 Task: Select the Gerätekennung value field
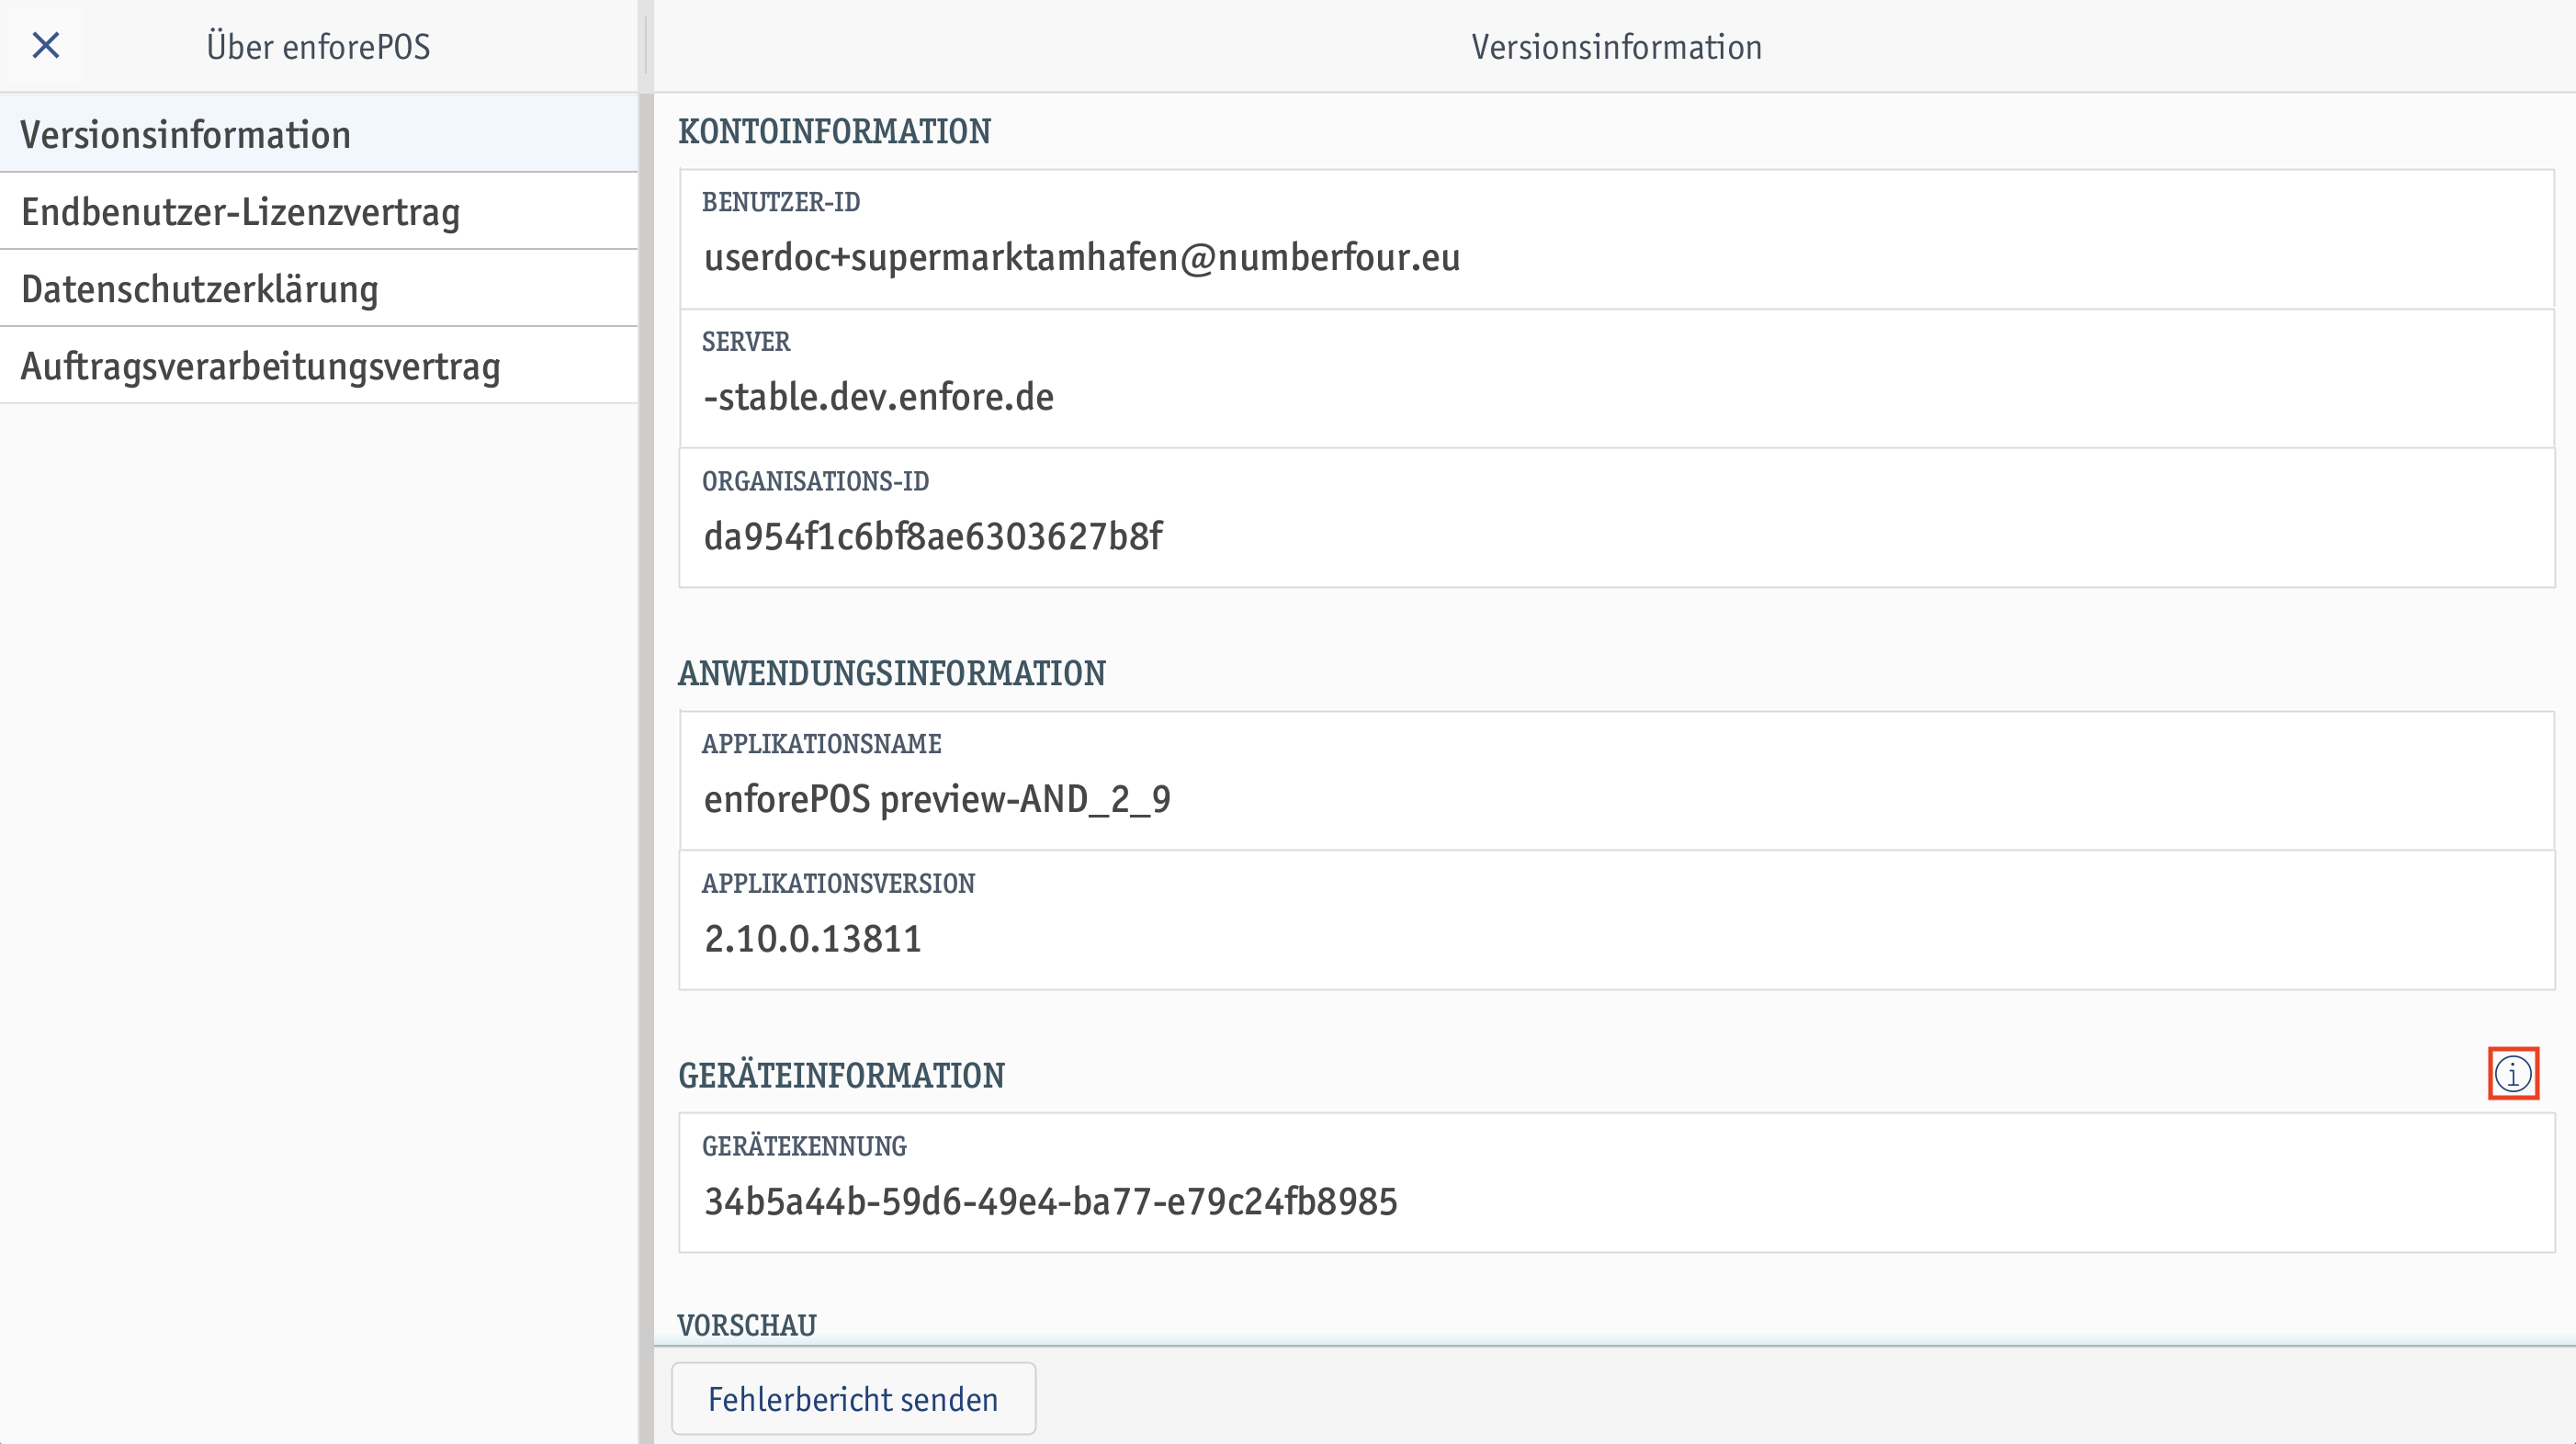click(x=1616, y=1183)
